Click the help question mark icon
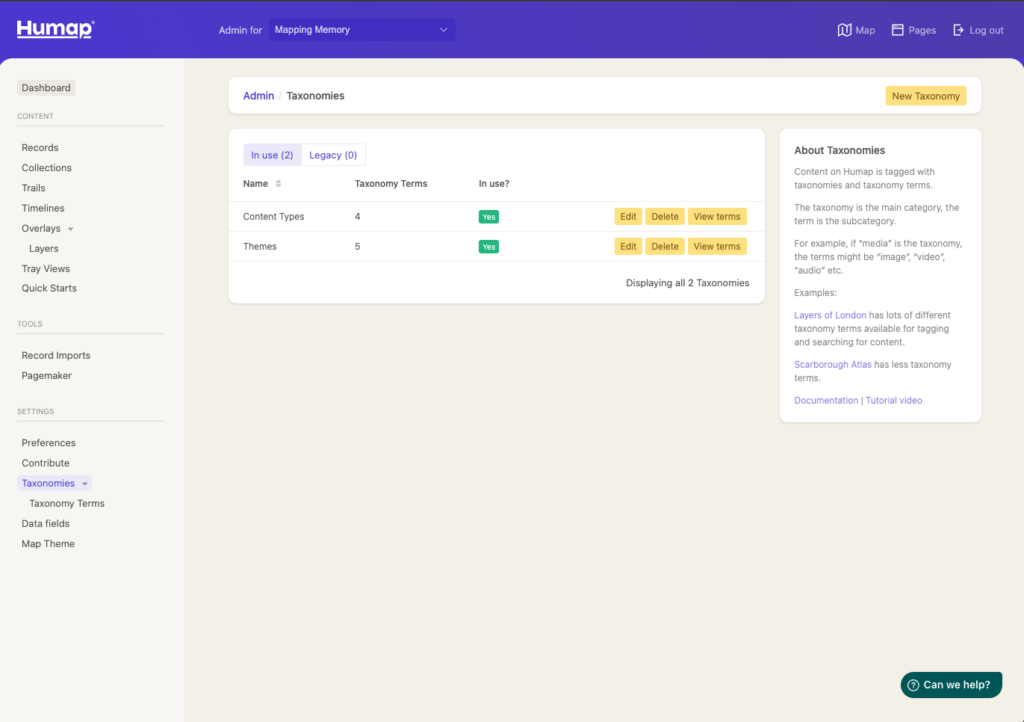 (x=913, y=685)
